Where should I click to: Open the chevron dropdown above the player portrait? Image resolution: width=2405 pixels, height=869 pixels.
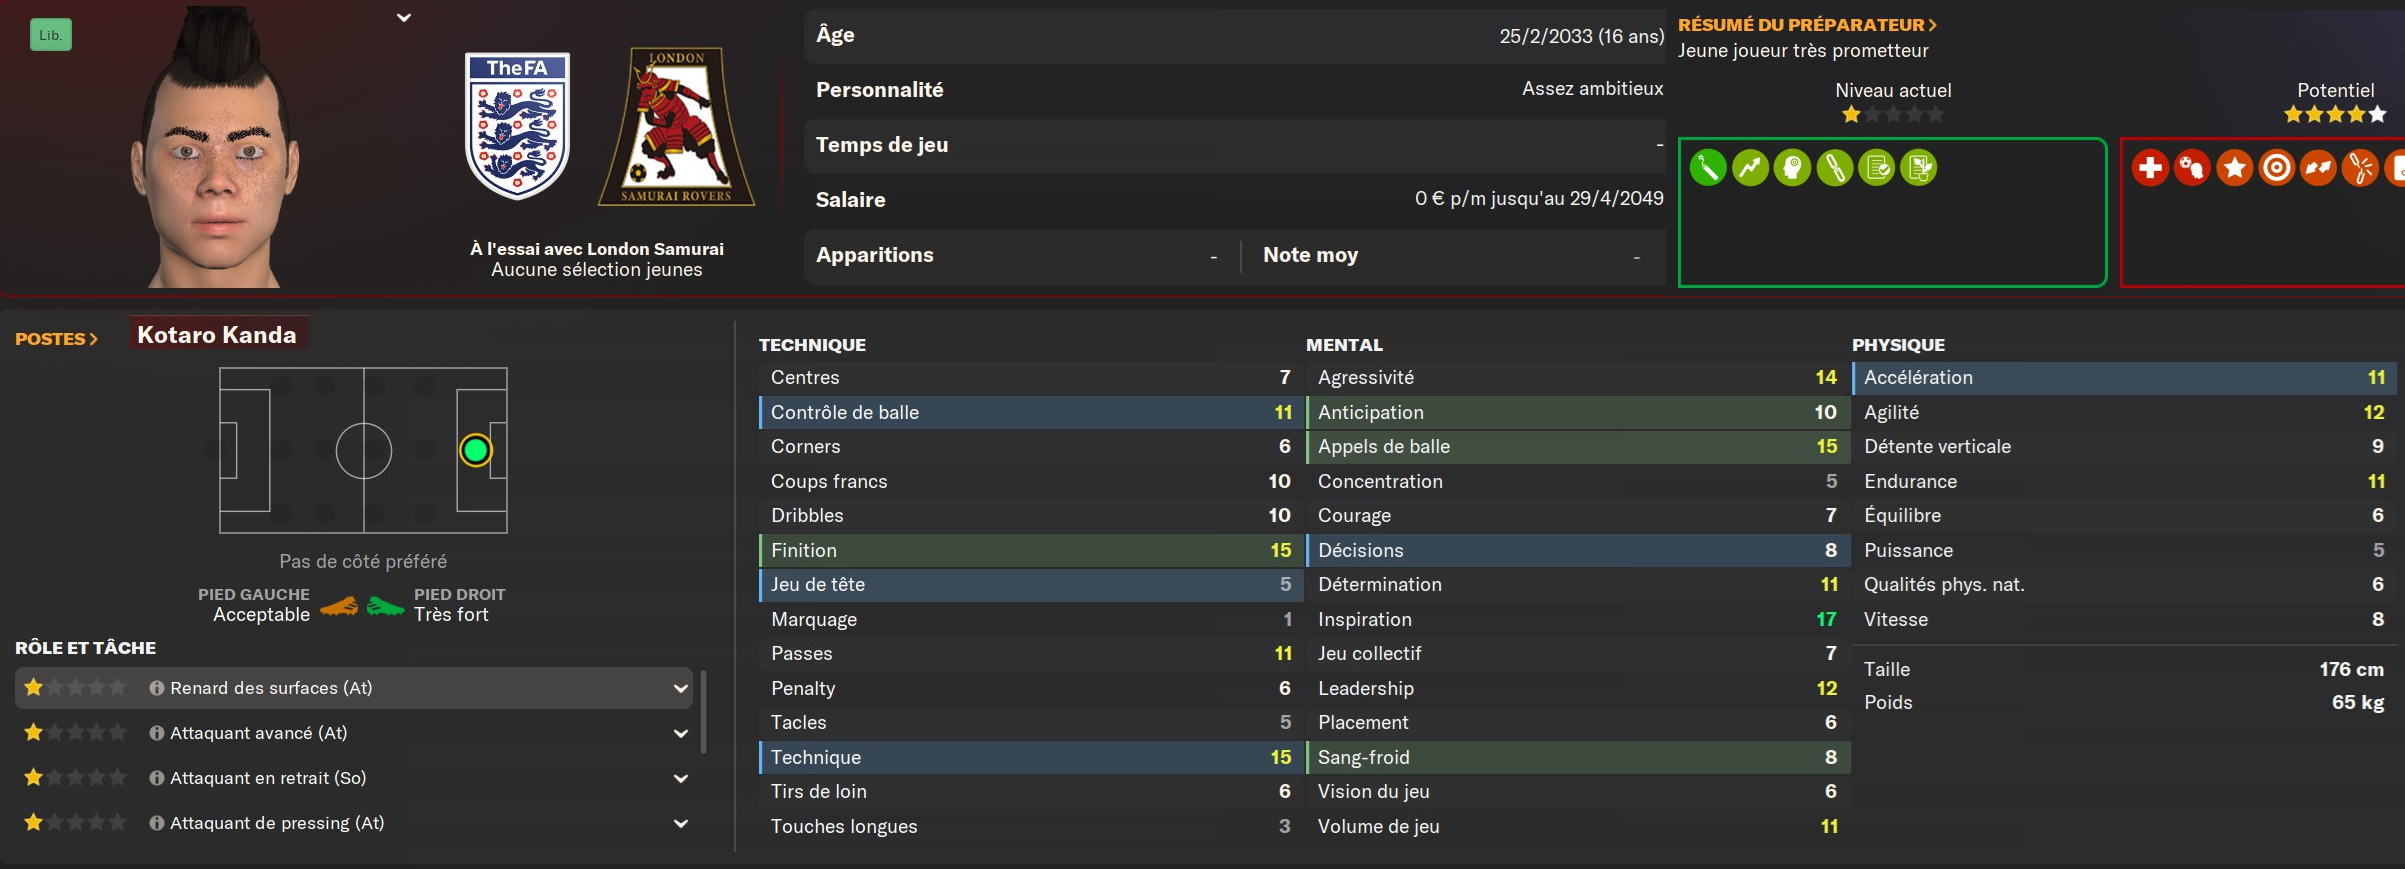(404, 18)
